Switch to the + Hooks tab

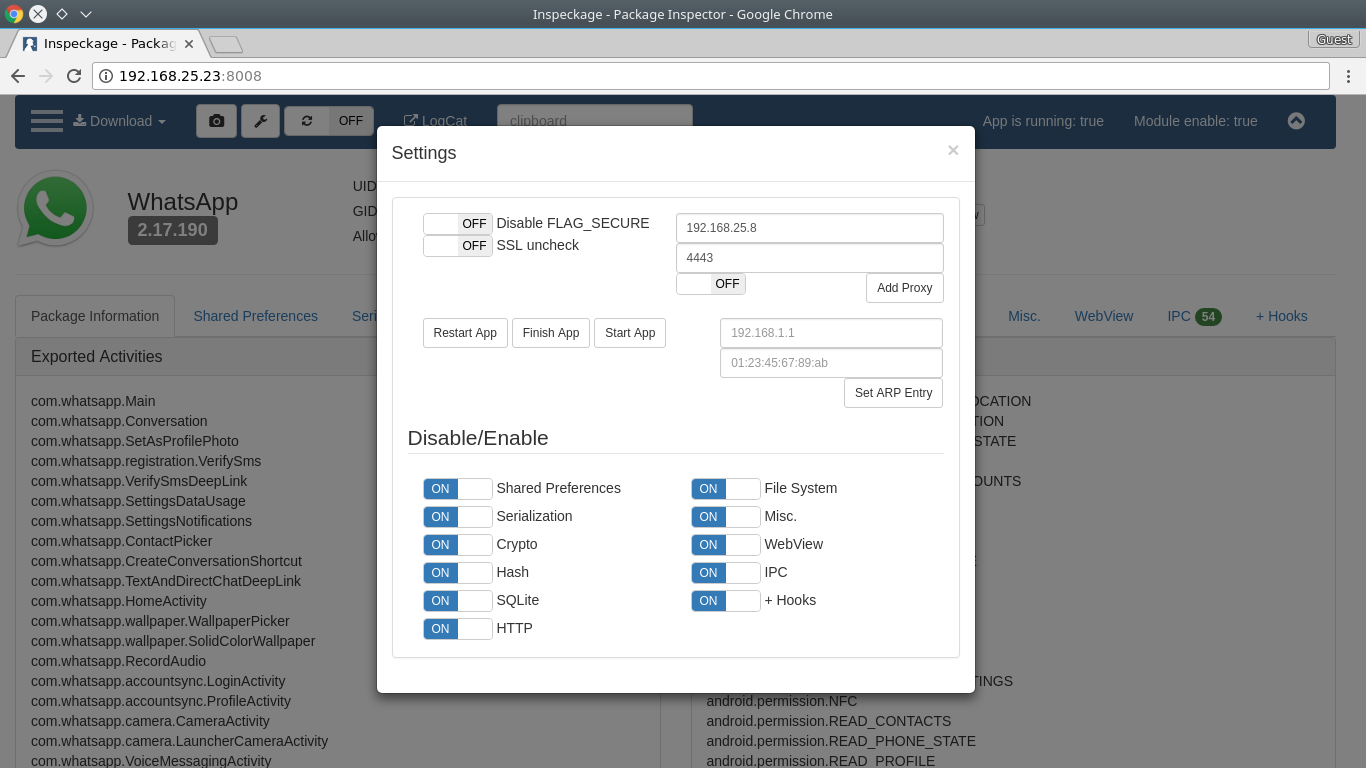coord(1281,316)
